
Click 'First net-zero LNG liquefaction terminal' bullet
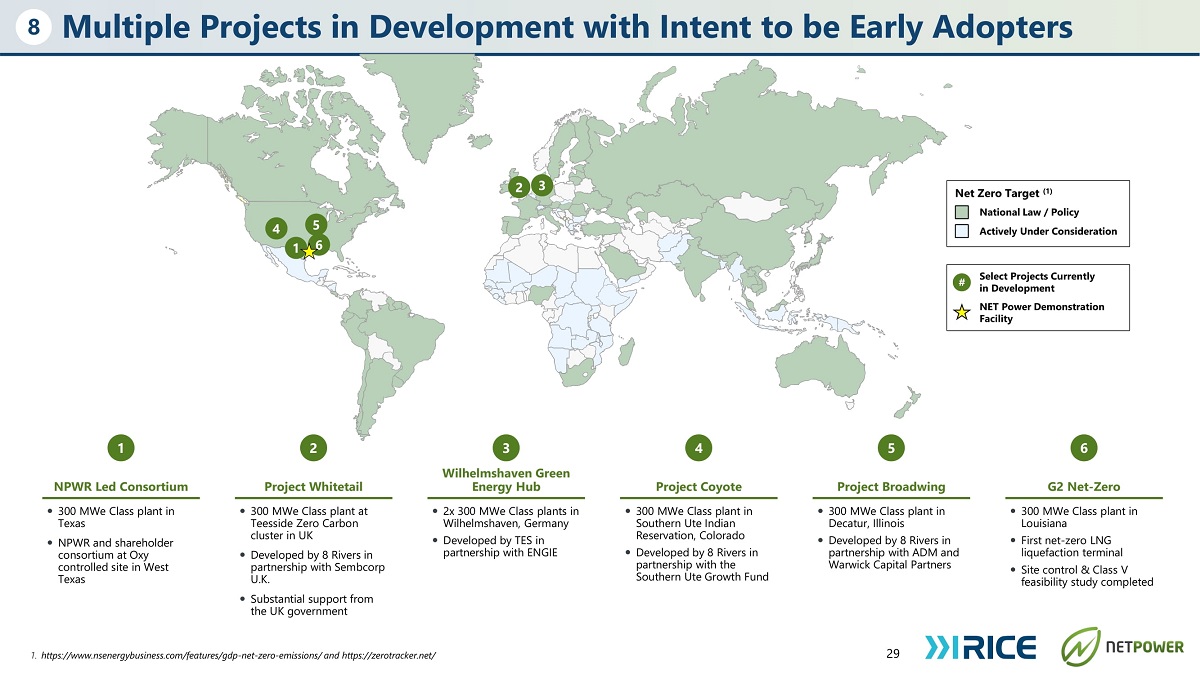click(x=1072, y=547)
